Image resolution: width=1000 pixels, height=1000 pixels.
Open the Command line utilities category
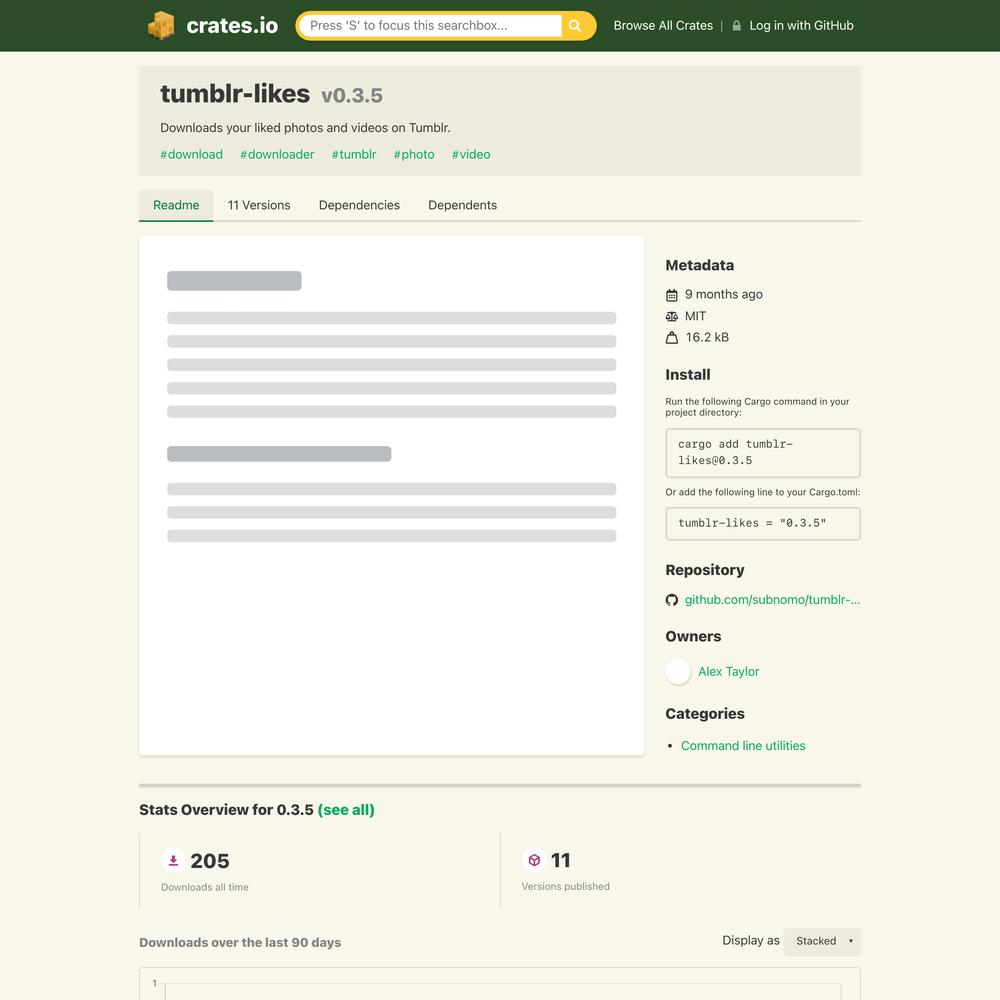click(x=743, y=746)
